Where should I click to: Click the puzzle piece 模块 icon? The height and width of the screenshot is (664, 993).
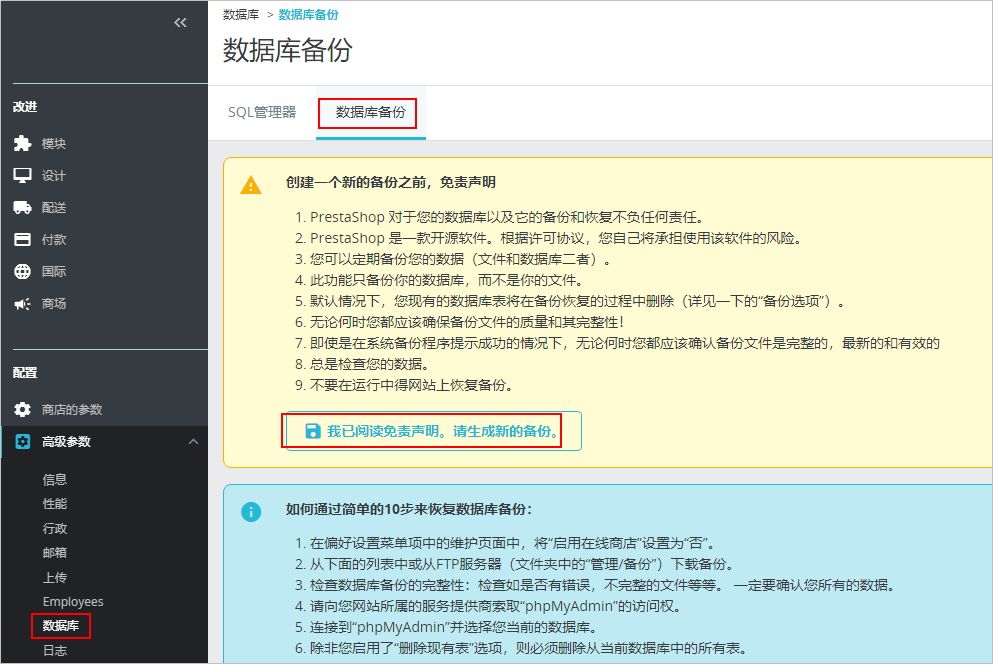pos(22,144)
